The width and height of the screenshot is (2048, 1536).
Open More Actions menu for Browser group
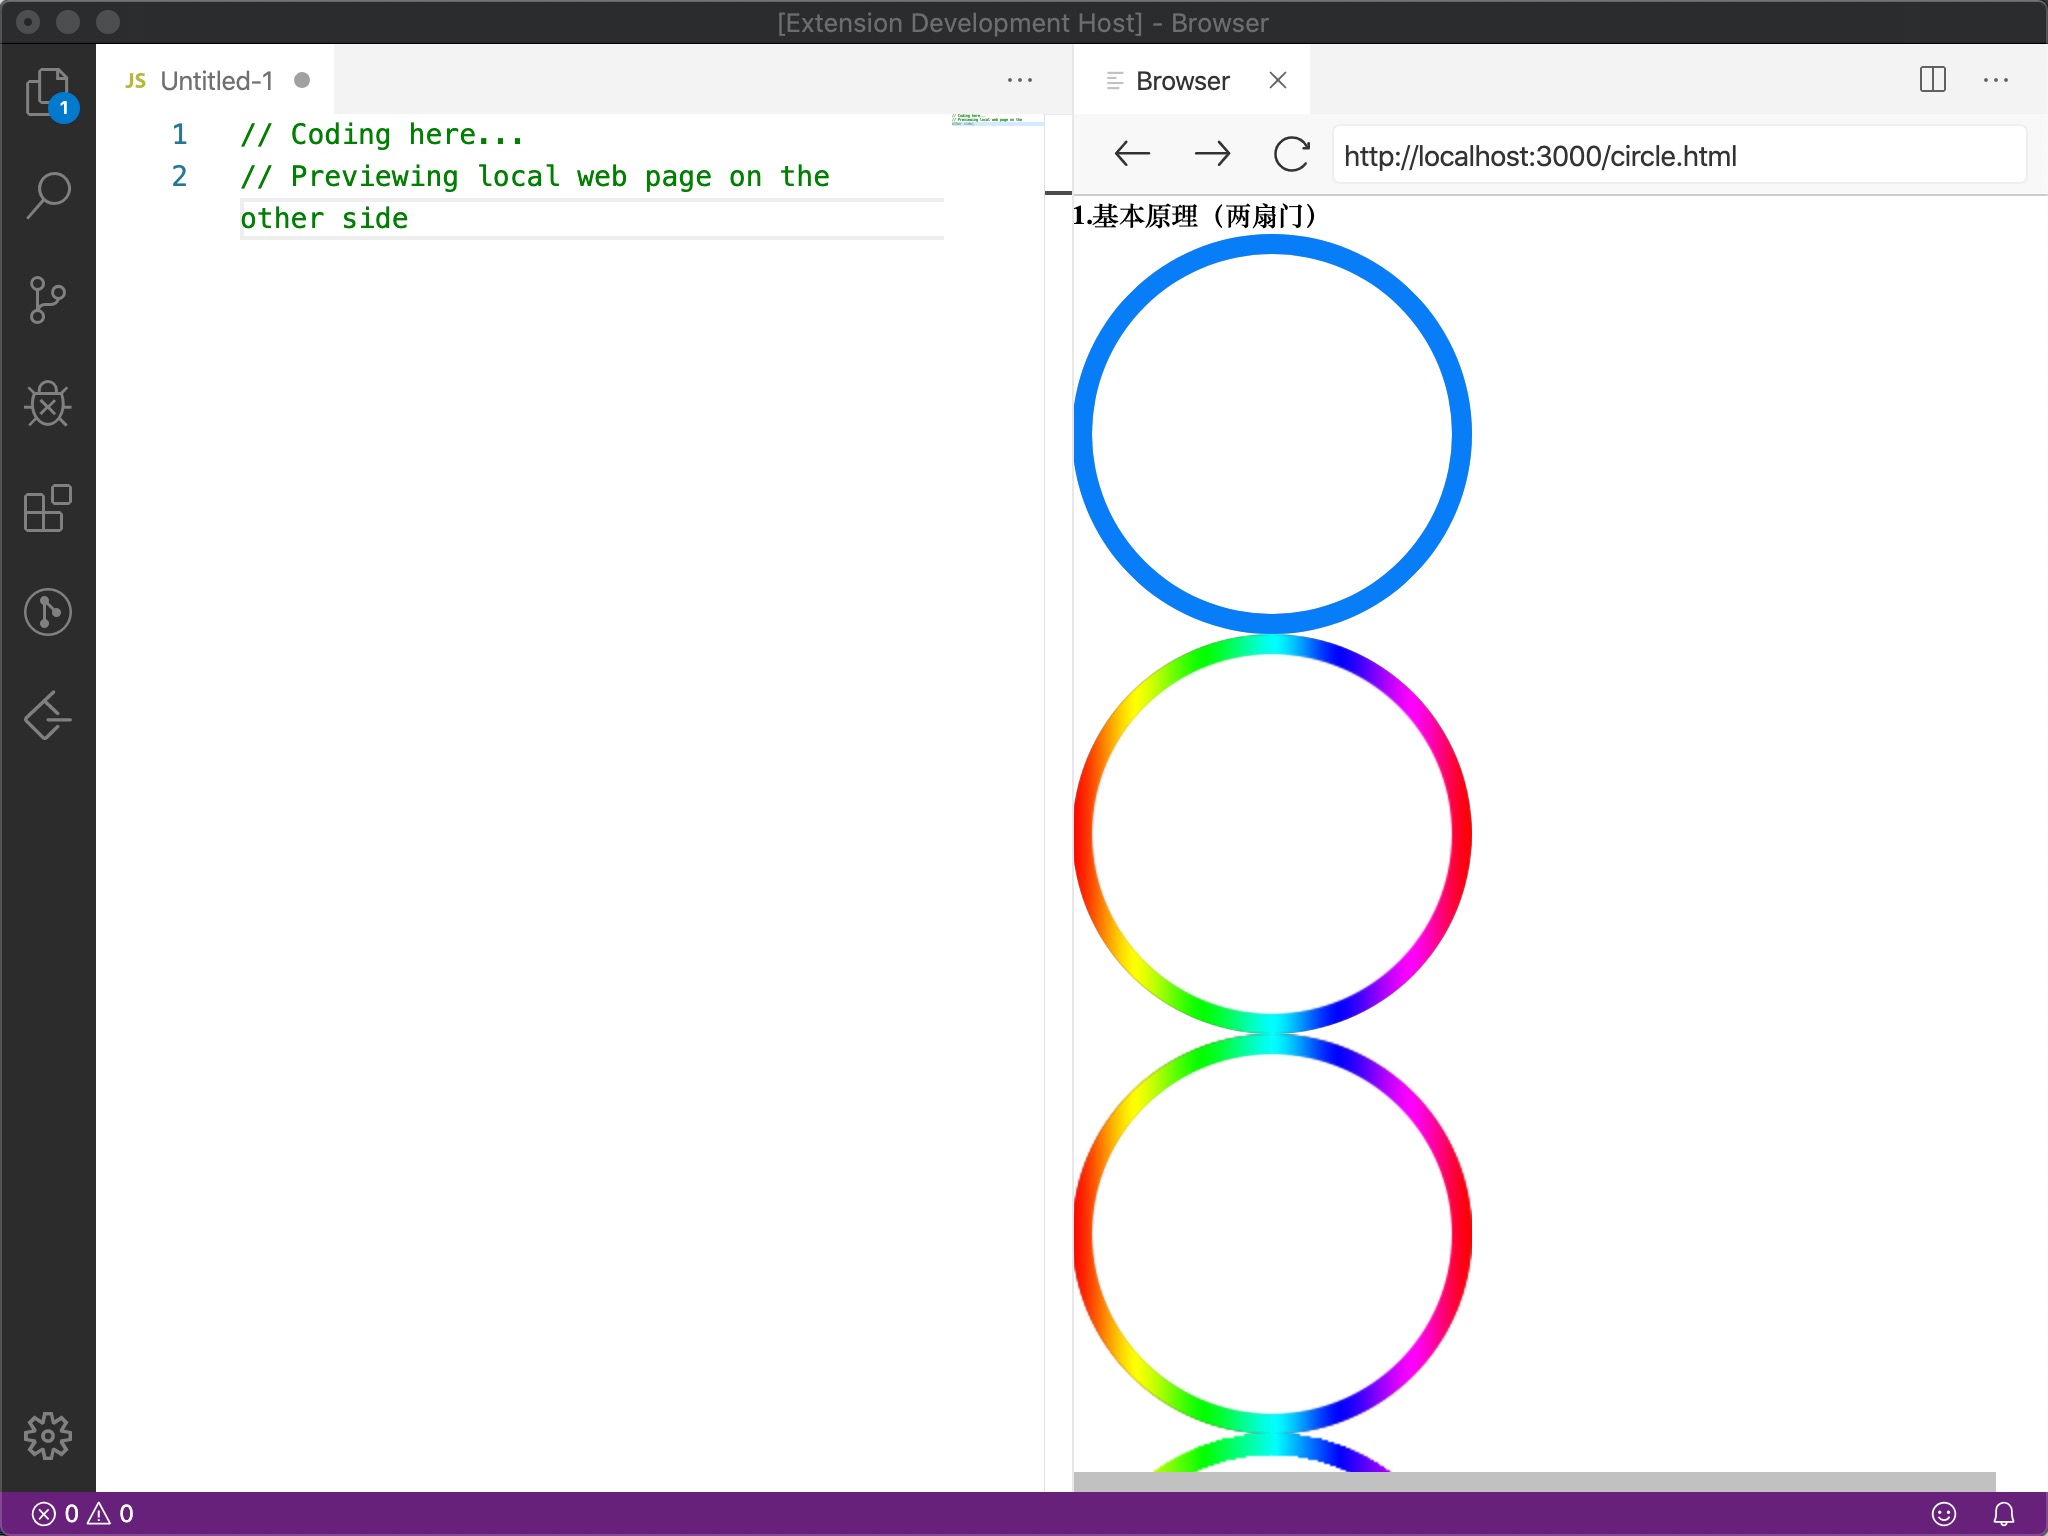(1995, 80)
